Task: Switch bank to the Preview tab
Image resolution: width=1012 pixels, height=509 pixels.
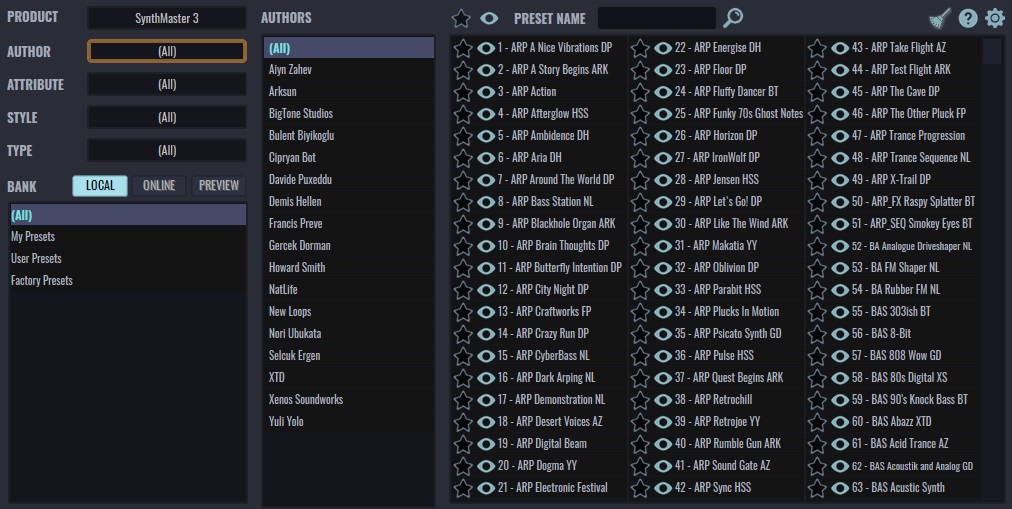Action: [x=219, y=186]
